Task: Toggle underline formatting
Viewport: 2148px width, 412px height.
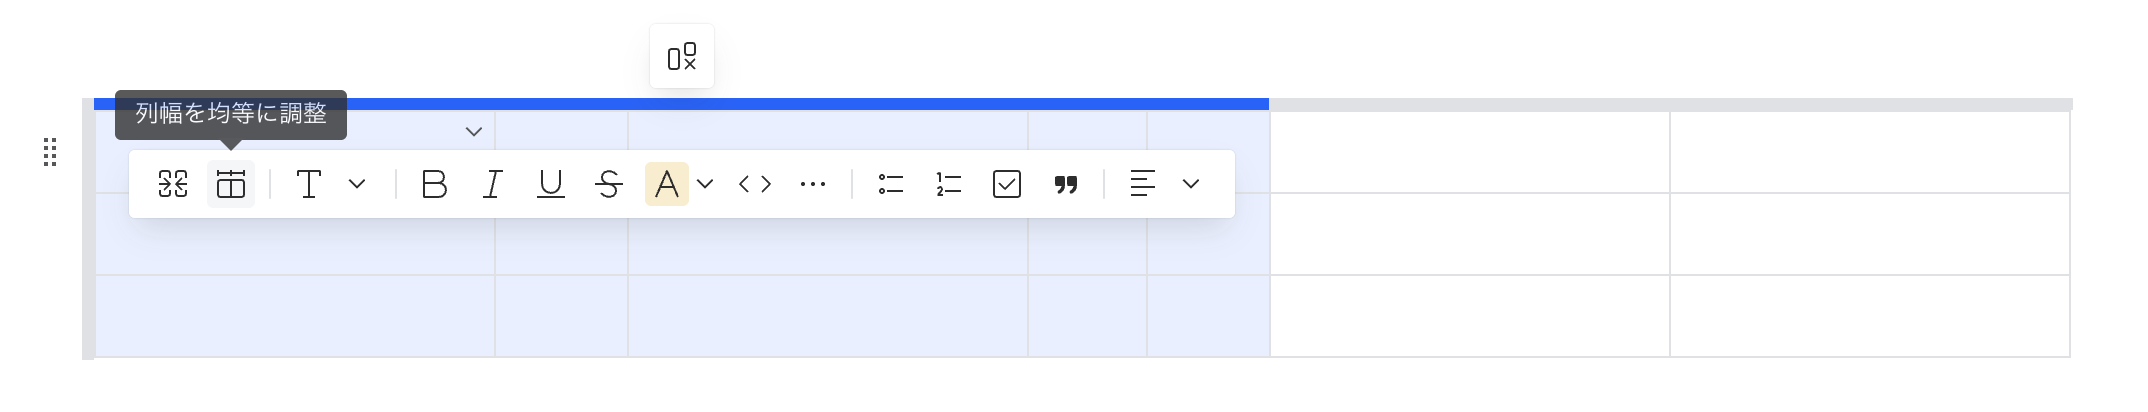Action: (551, 184)
